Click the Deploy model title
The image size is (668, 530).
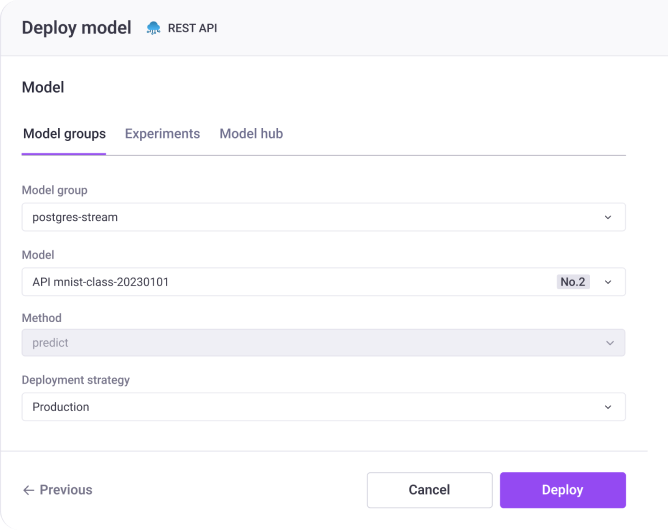coord(77,28)
